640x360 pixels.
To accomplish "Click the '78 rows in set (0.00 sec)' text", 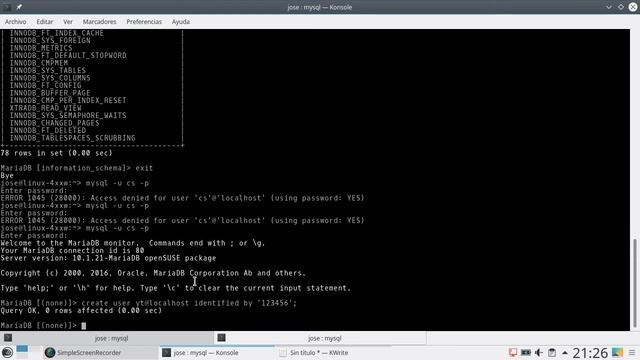I will 56,153.
